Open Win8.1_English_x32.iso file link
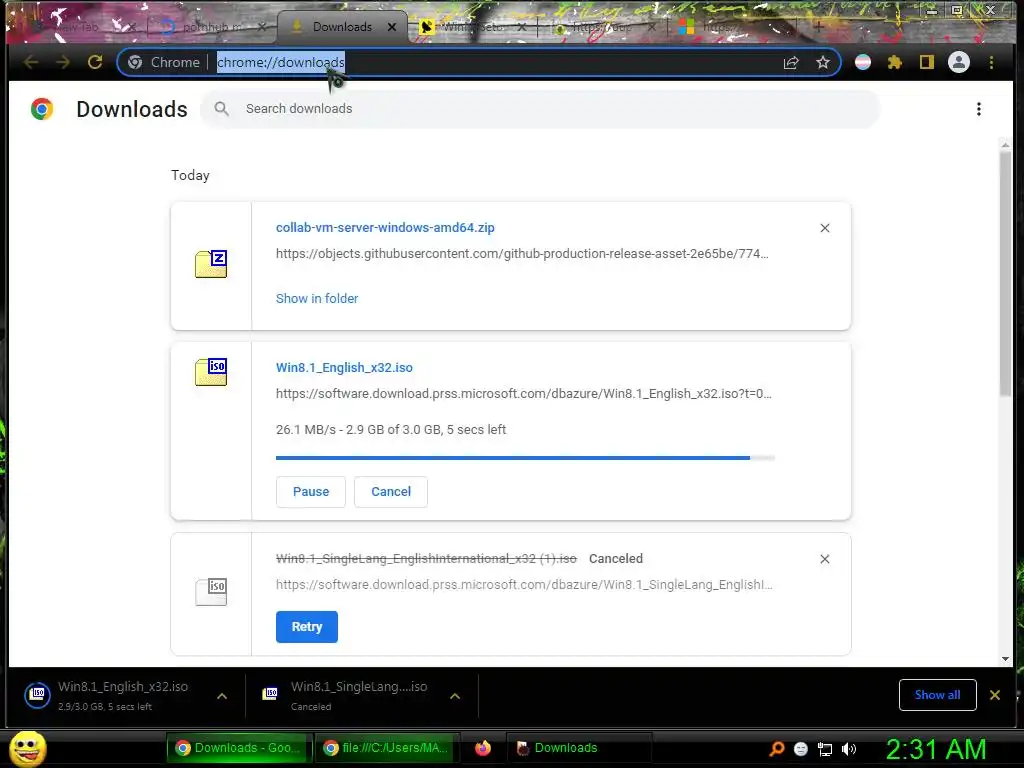The height and width of the screenshot is (768, 1024). pyautogui.click(x=344, y=368)
